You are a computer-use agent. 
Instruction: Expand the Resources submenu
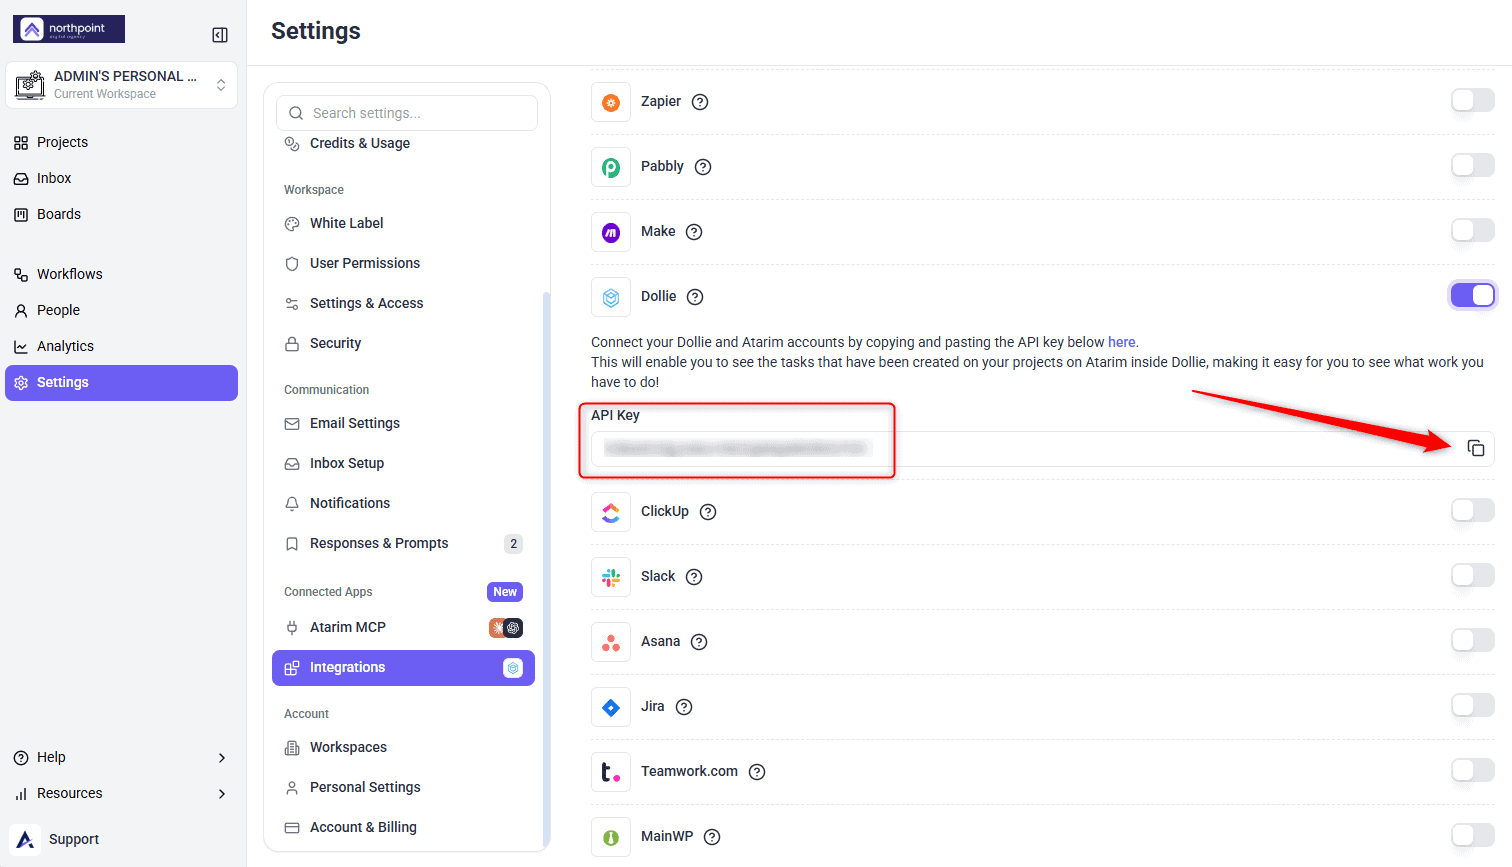[x=121, y=793]
